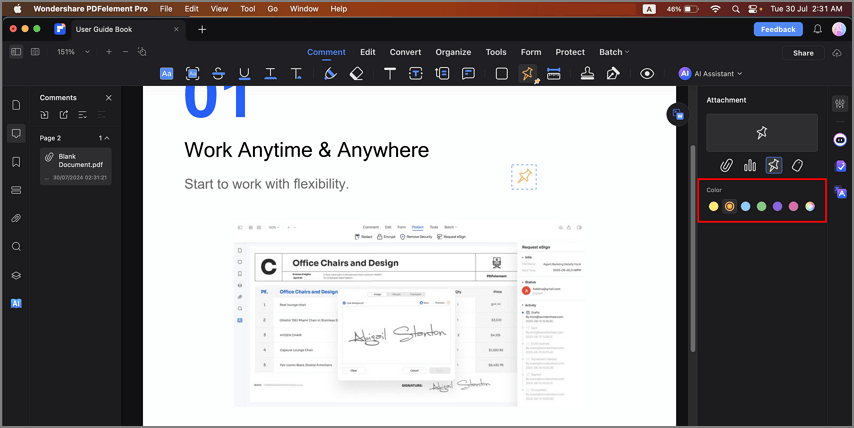Click the Attachment pin tool in toolbar
The width and height of the screenshot is (854, 428).
[x=527, y=74]
